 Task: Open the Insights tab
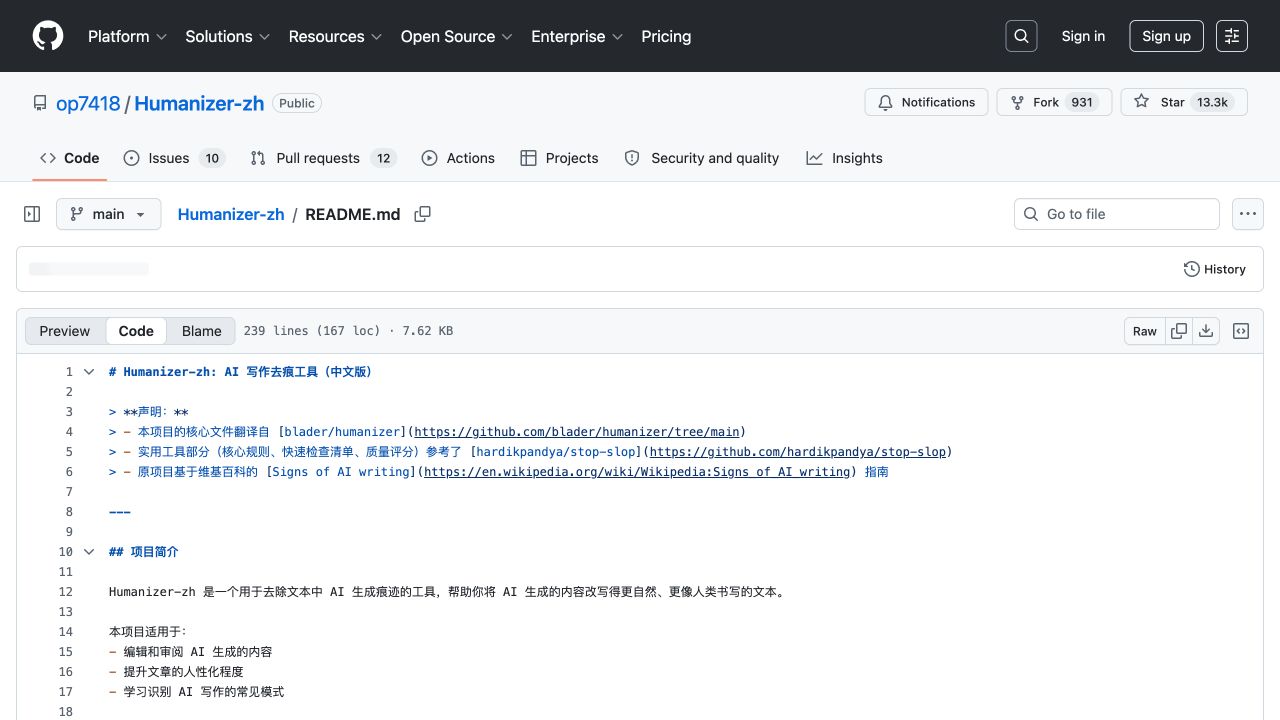[x=844, y=158]
